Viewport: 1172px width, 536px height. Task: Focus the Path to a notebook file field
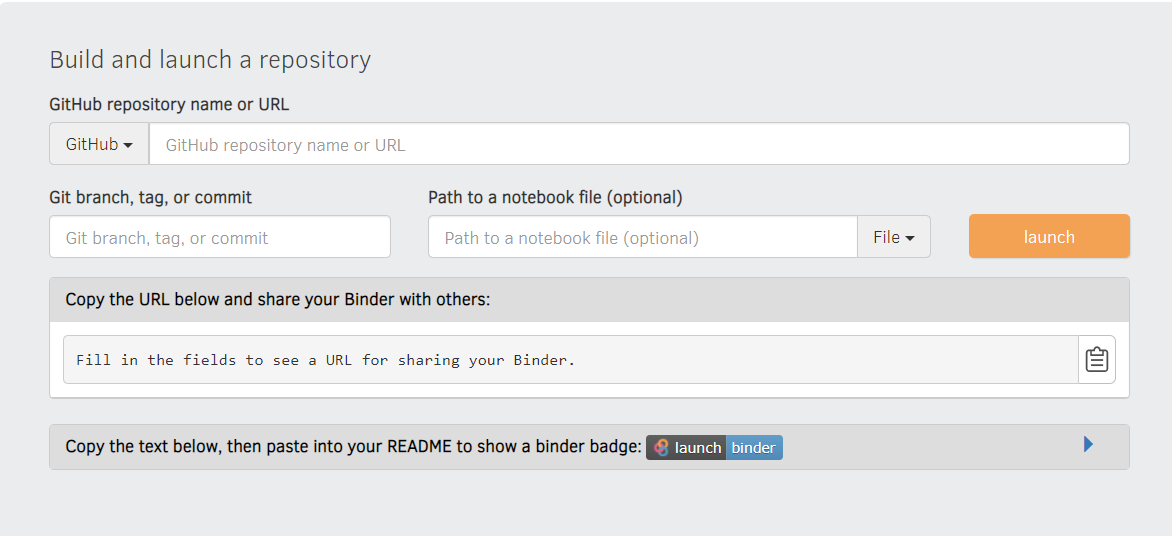(x=643, y=237)
